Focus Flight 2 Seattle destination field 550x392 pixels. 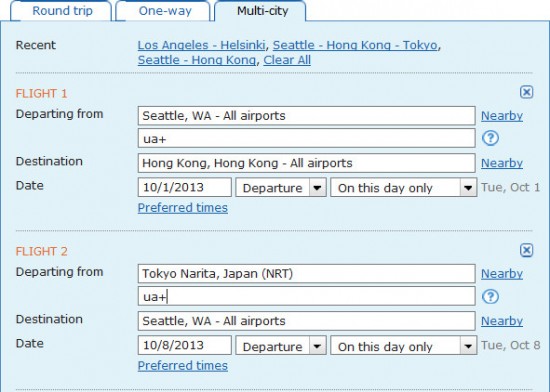(x=307, y=321)
